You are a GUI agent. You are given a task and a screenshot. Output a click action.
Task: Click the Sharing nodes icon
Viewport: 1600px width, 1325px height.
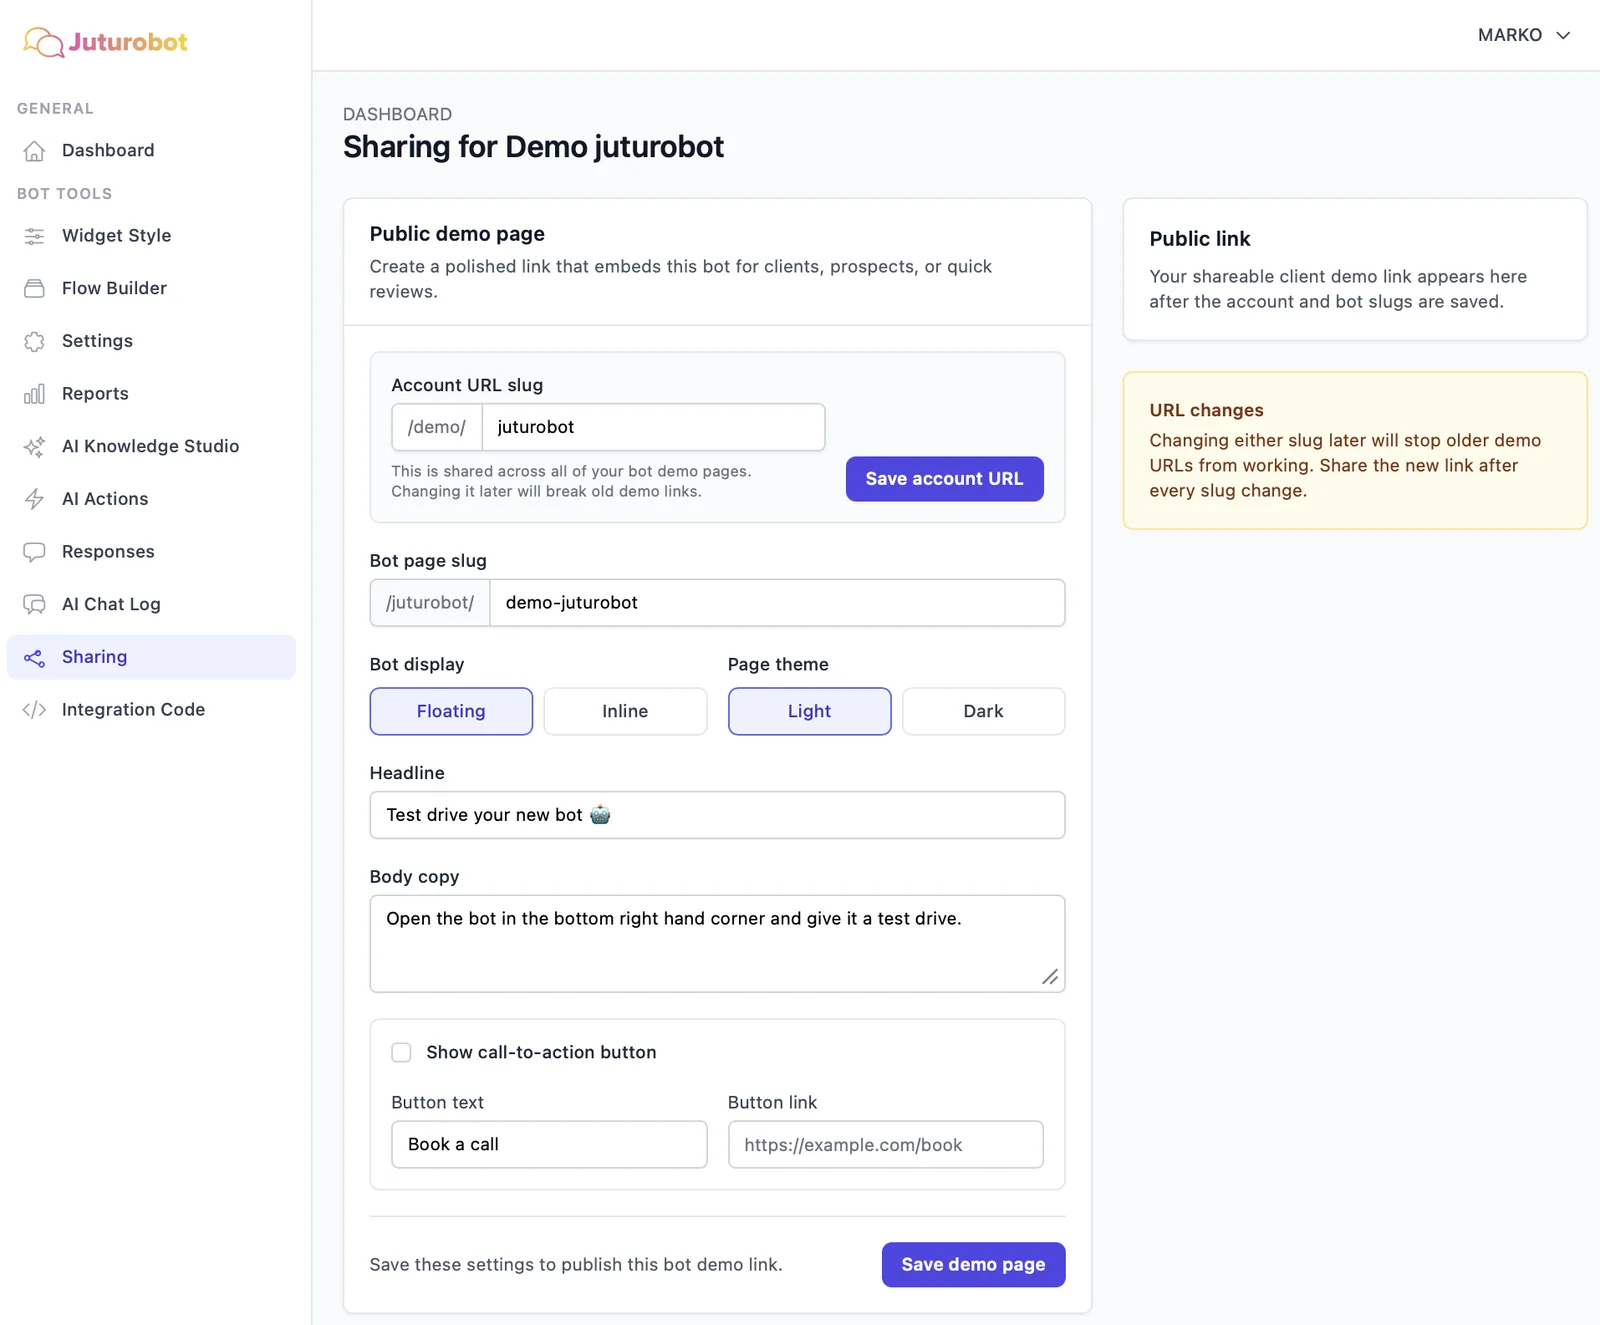pyautogui.click(x=34, y=658)
